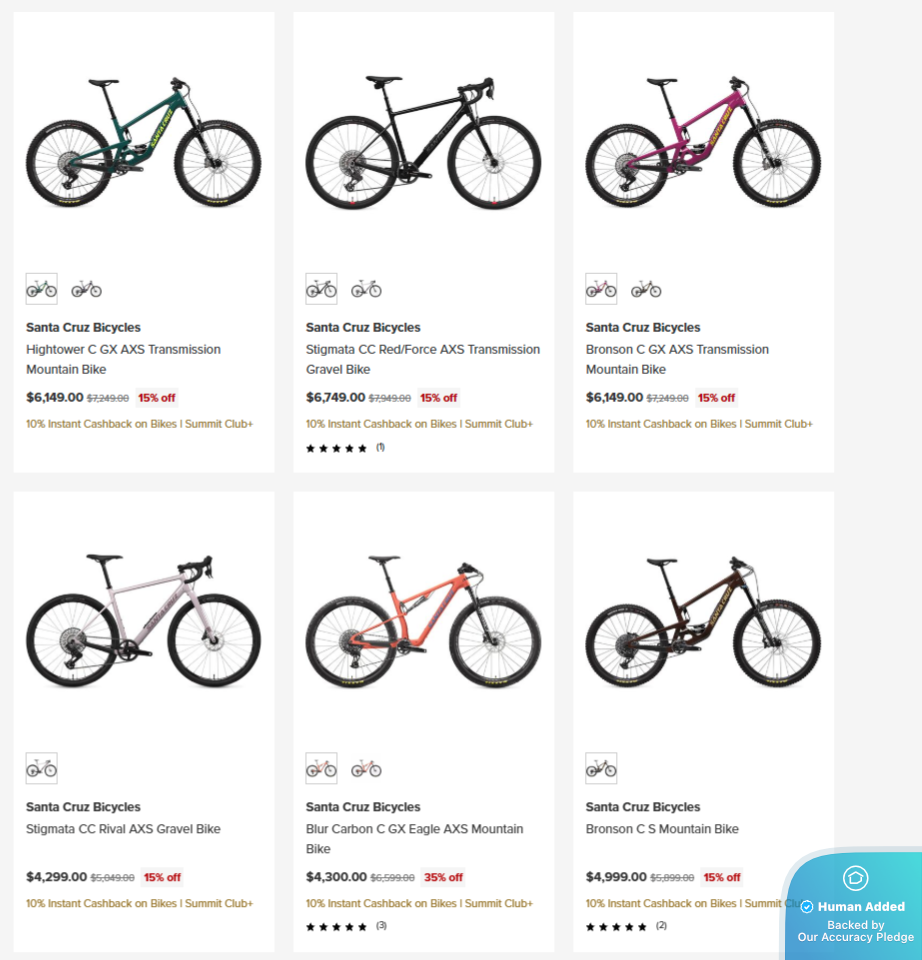Go to Bronson C S Mountain Bike page
The width and height of the screenshot is (922, 960).
tap(662, 829)
